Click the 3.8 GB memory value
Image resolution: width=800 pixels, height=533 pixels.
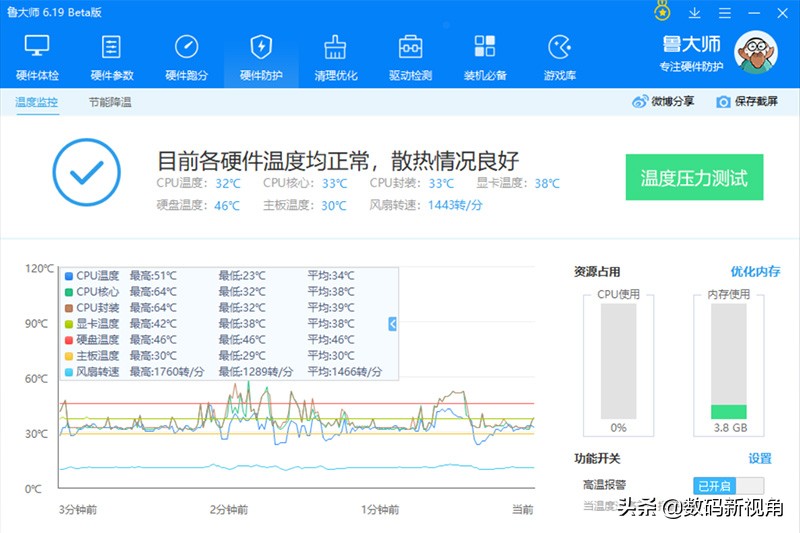(730, 428)
